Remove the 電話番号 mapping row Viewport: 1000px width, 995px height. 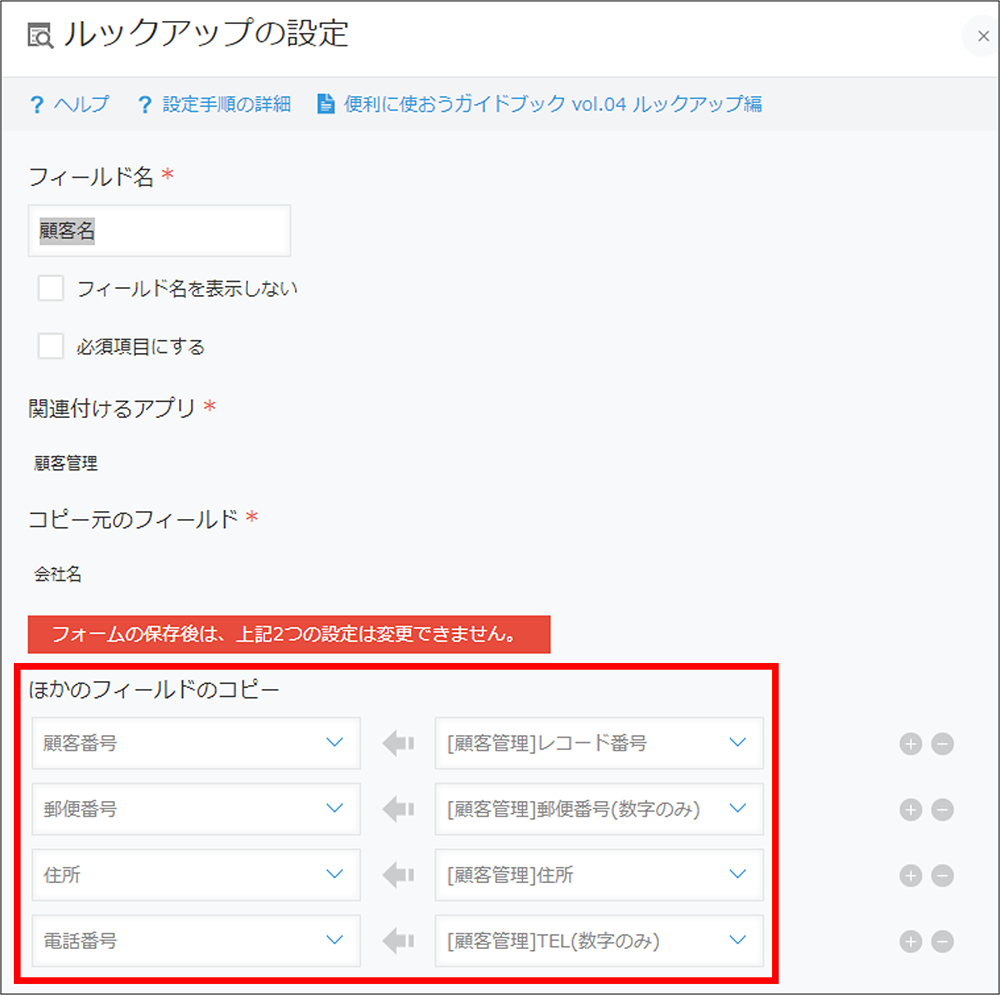pyautogui.click(x=942, y=941)
